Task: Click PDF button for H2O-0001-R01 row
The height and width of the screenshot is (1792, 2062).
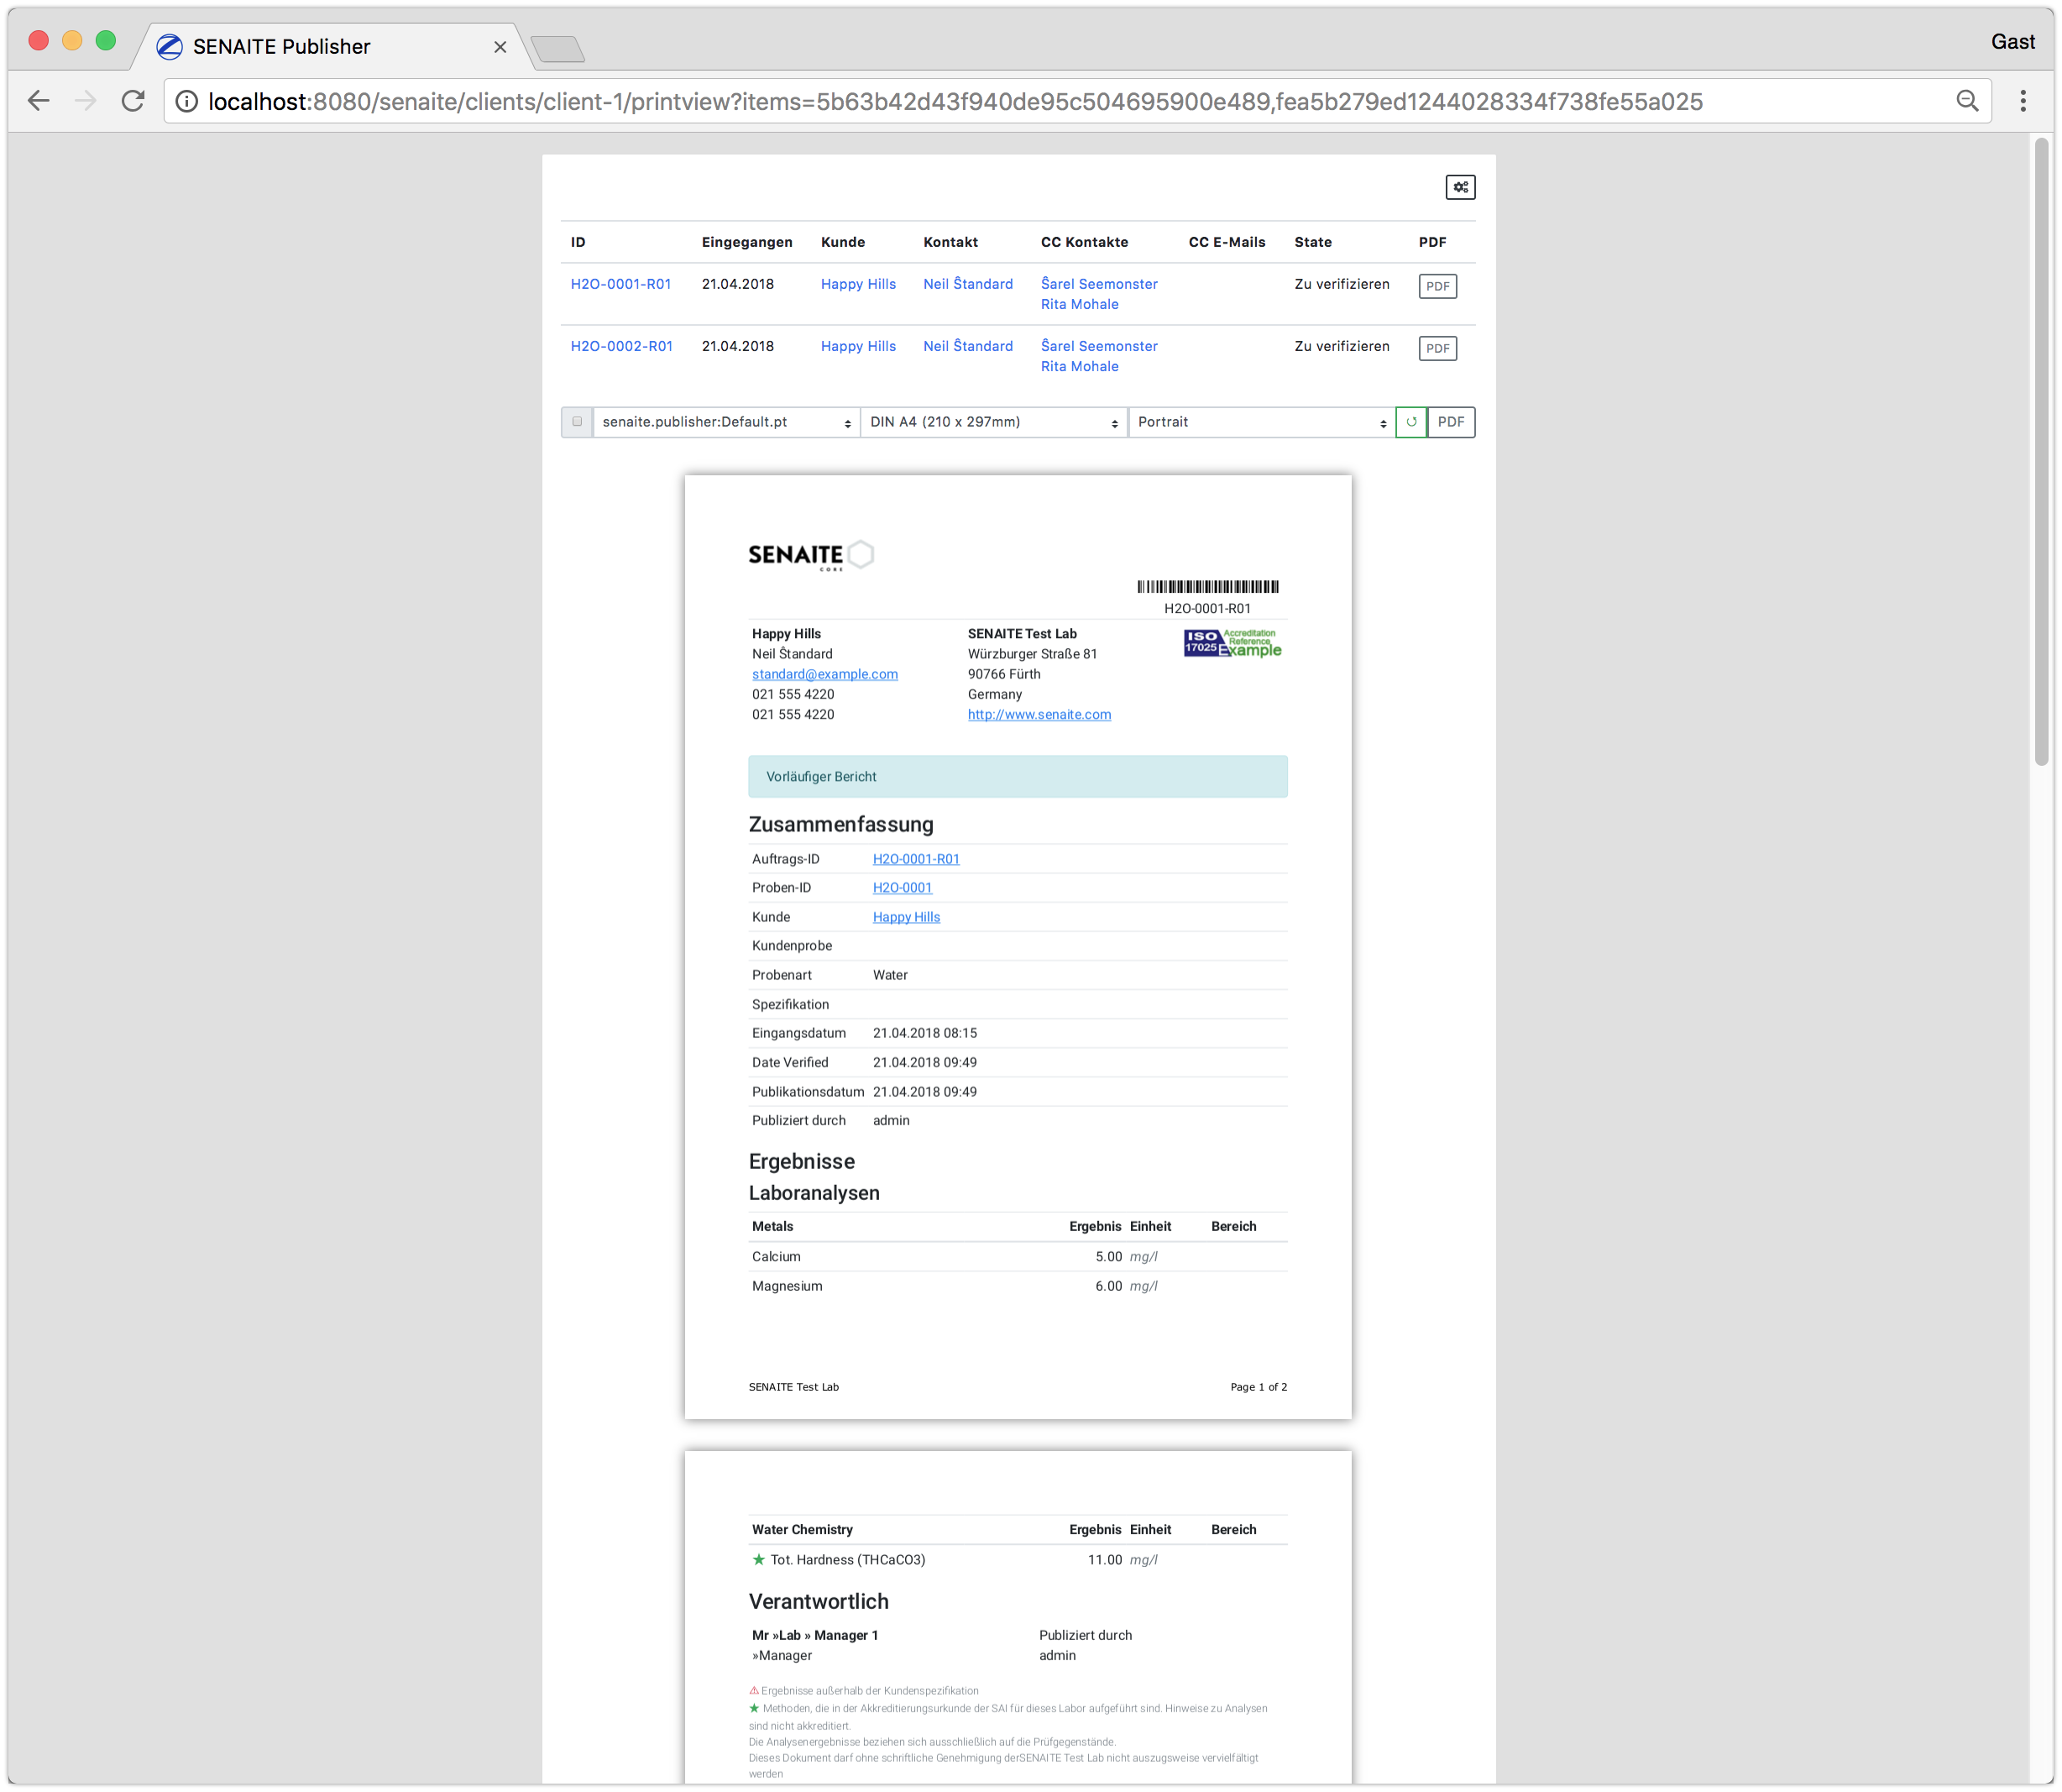Action: (1437, 286)
